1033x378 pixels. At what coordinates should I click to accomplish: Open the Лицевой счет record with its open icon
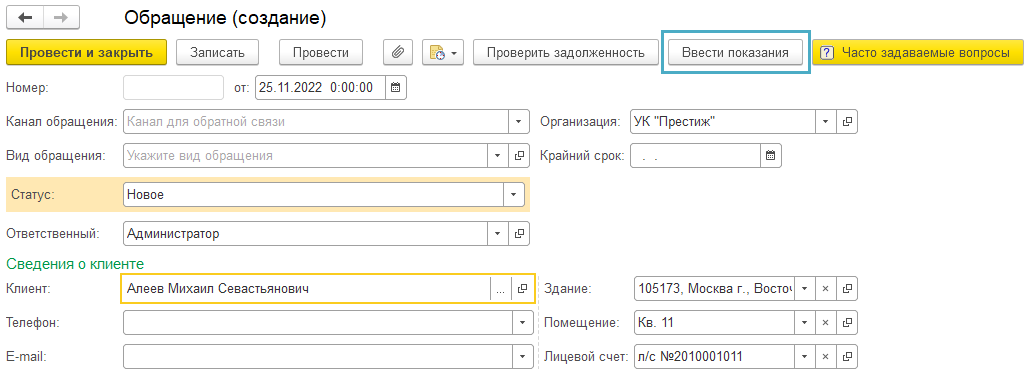pyautogui.click(x=847, y=357)
